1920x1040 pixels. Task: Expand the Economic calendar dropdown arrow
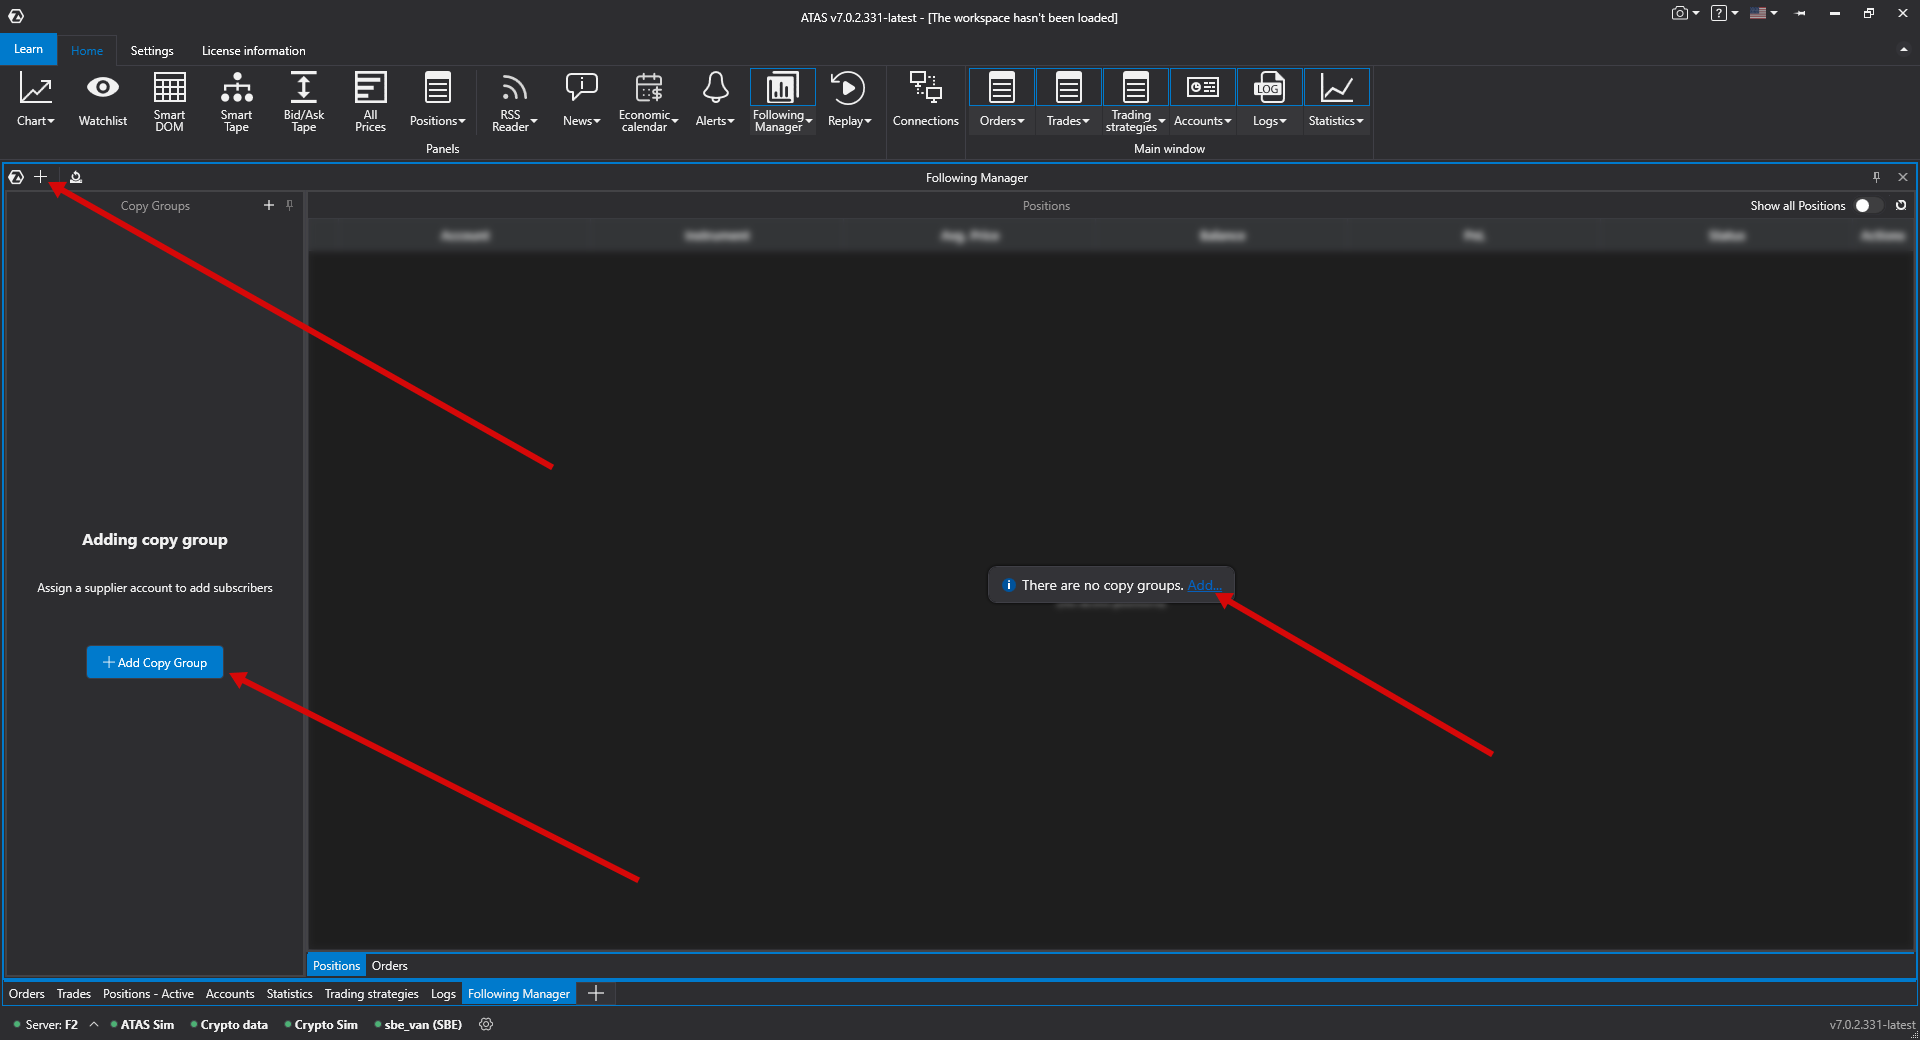(x=675, y=121)
